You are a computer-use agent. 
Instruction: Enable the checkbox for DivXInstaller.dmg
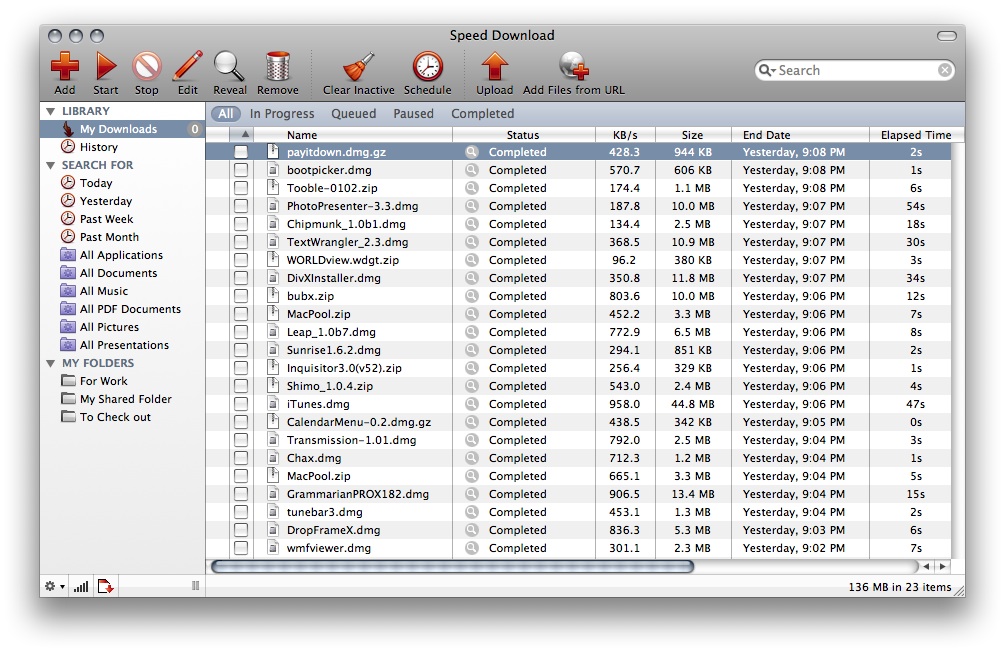point(241,278)
